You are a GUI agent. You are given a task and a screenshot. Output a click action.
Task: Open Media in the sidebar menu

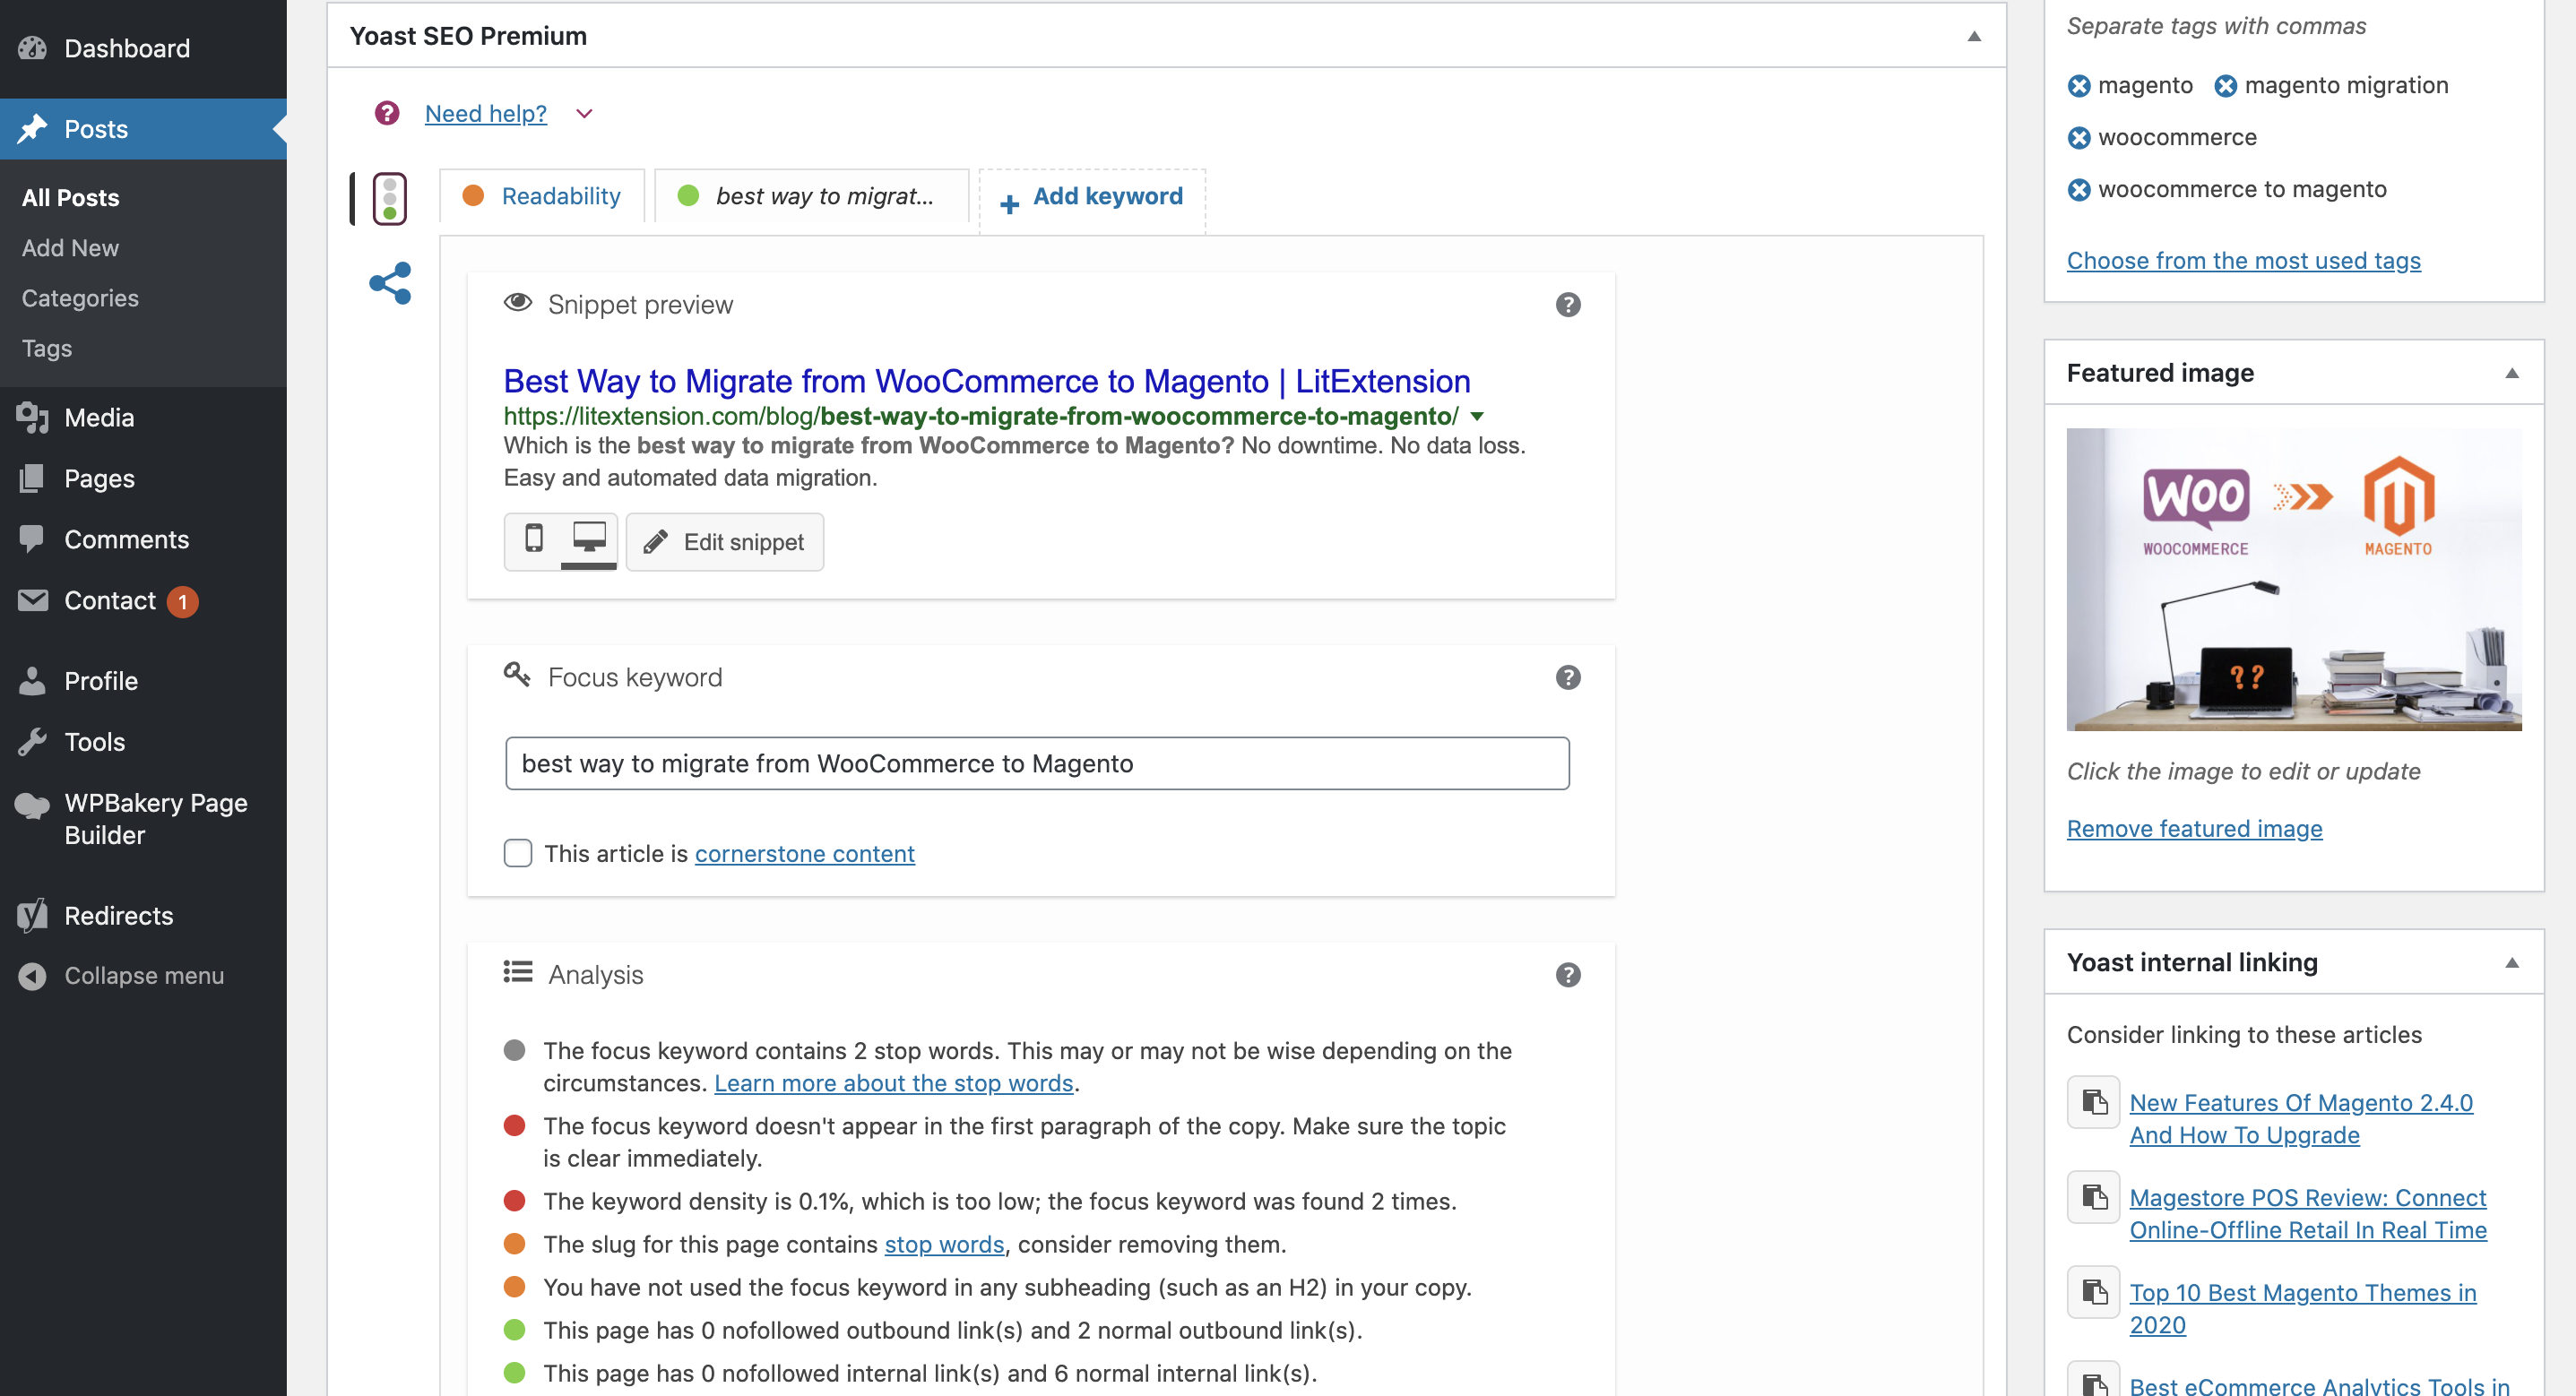pos(99,418)
